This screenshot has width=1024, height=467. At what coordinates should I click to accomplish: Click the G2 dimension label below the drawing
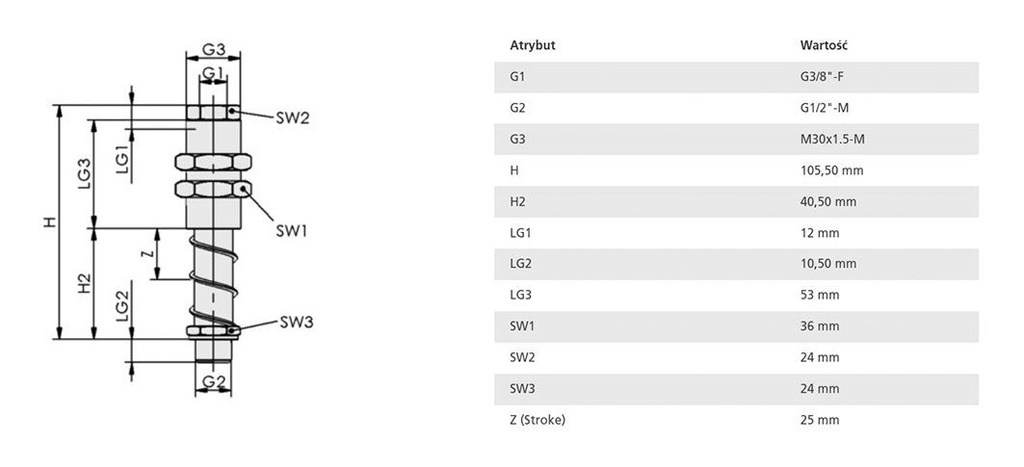(x=212, y=382)
